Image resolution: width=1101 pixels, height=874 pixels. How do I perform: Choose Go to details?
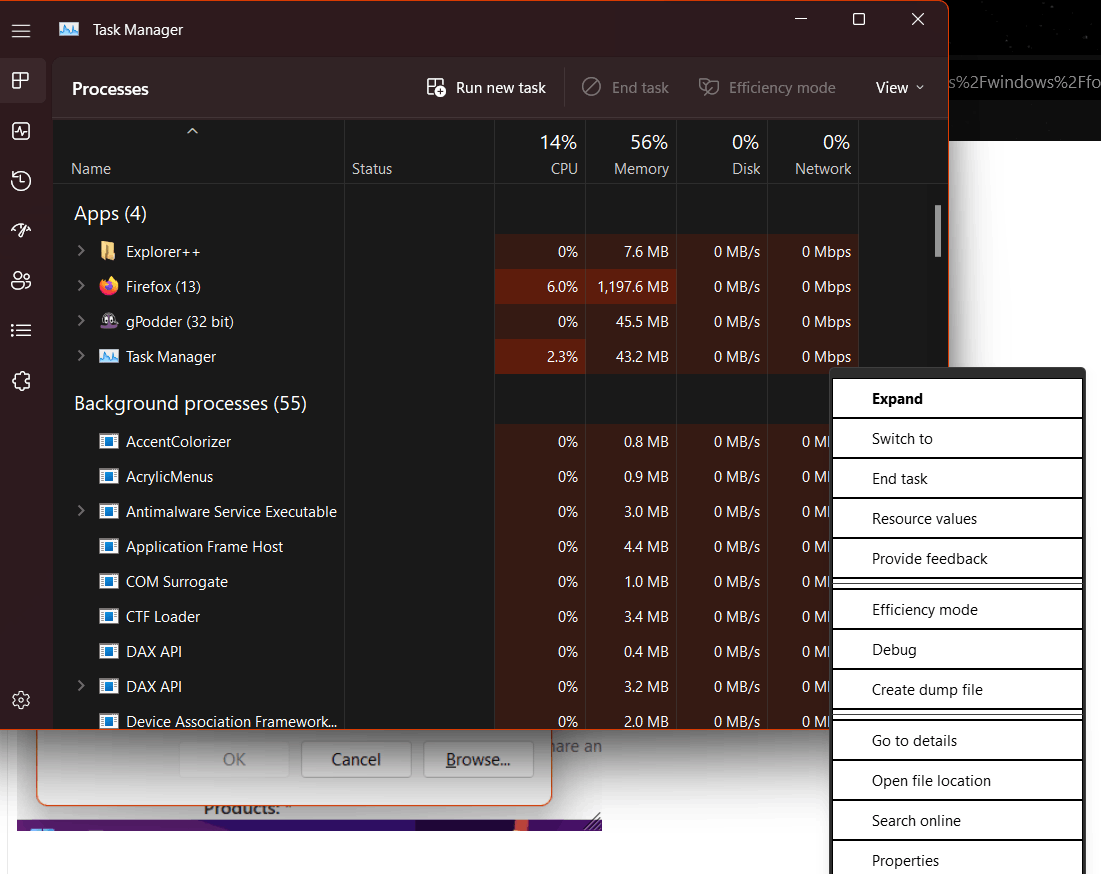(957, 741)
